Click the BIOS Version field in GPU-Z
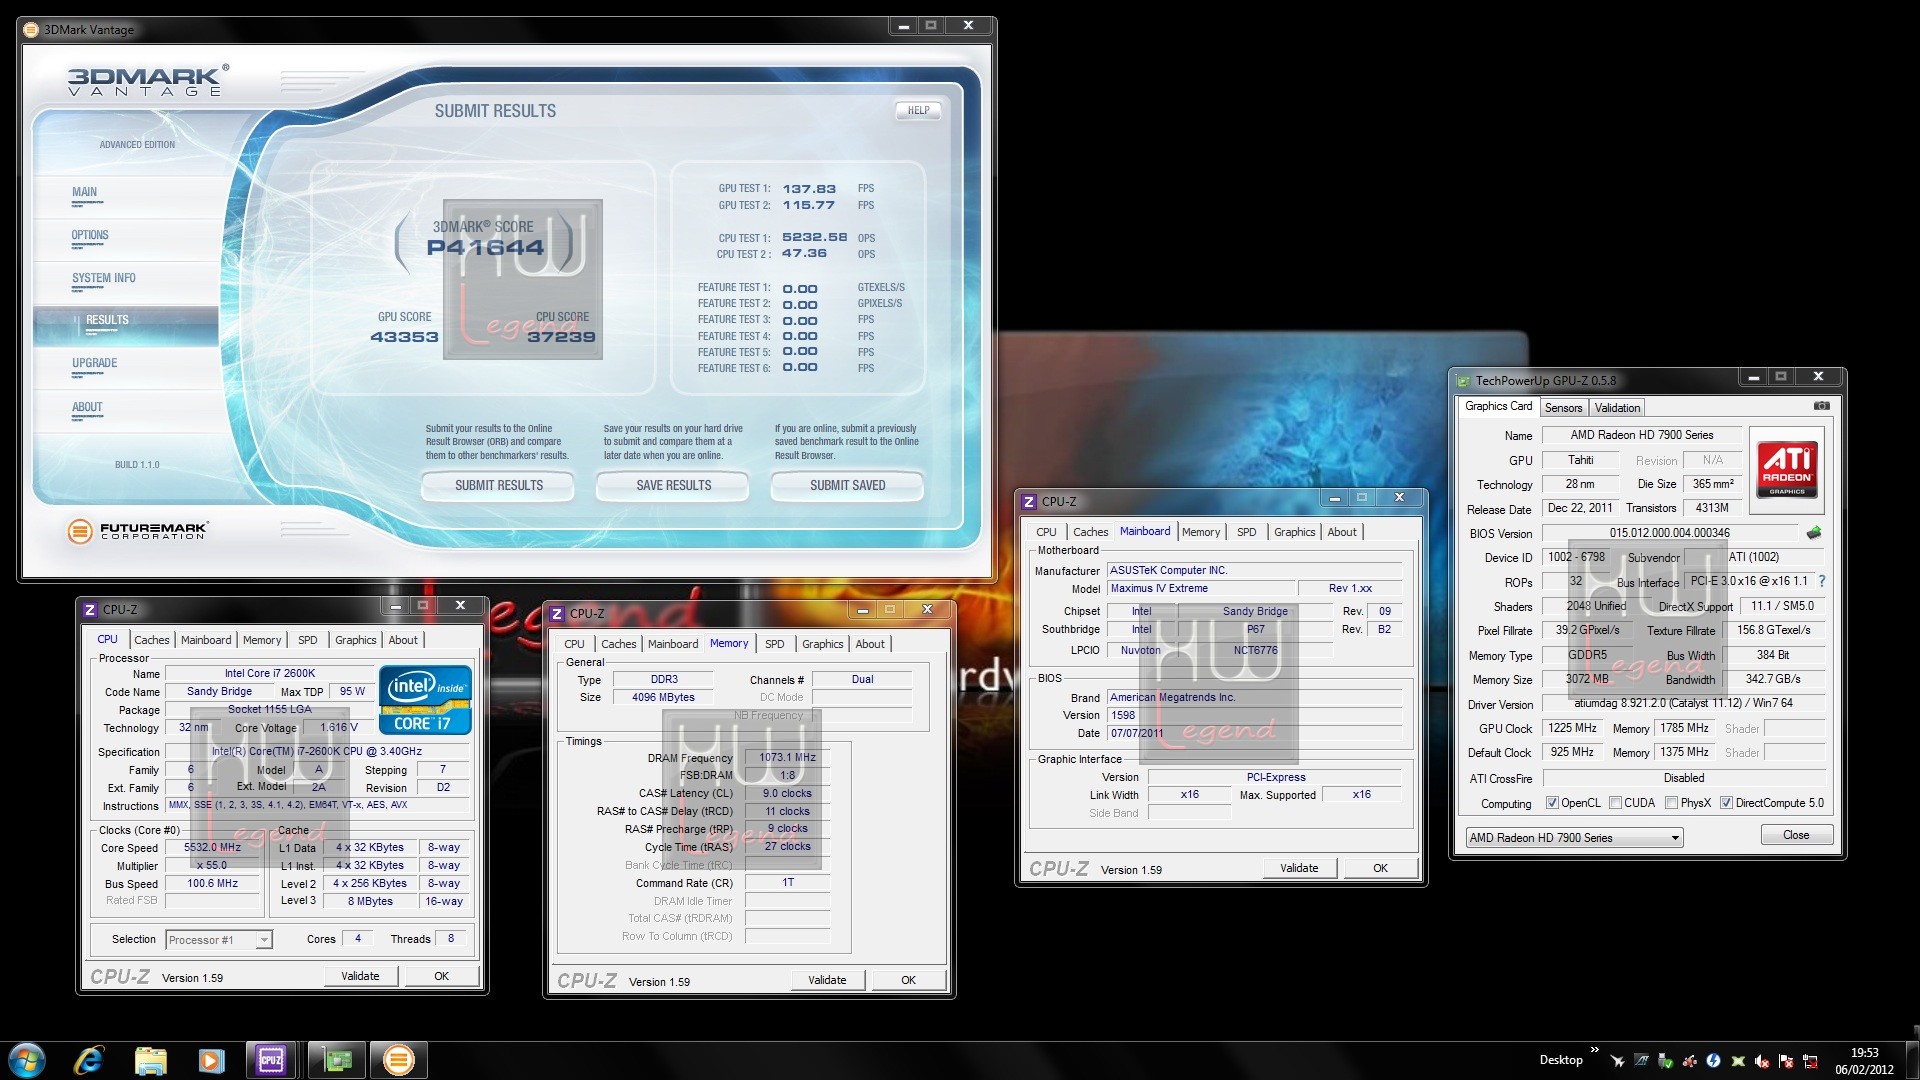This screenshot has height=1080, width=1920. 1669,533
